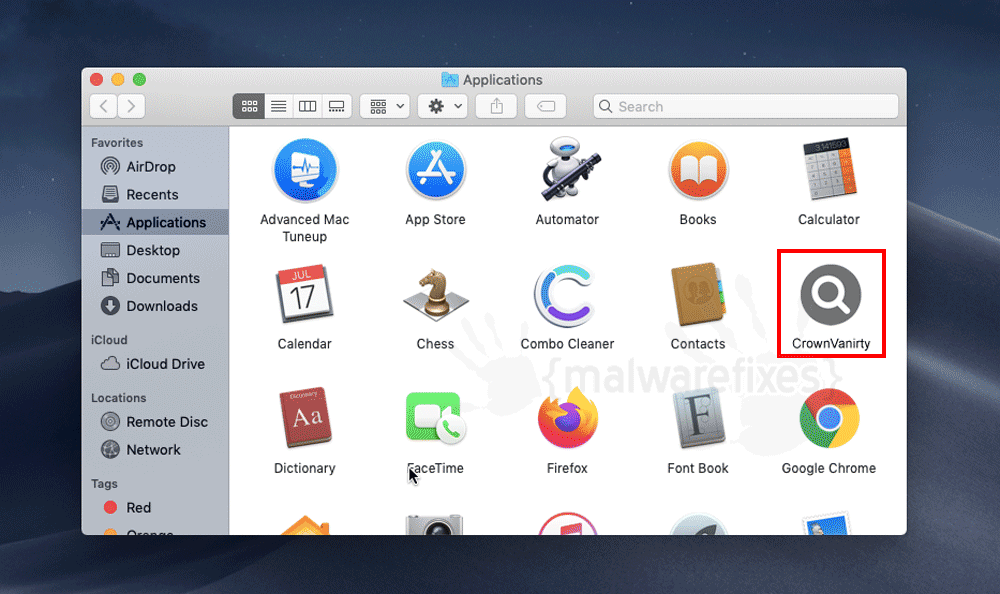
Task: Select the App Store application icon
Action: pyautogui.click(x=436, y=170)
